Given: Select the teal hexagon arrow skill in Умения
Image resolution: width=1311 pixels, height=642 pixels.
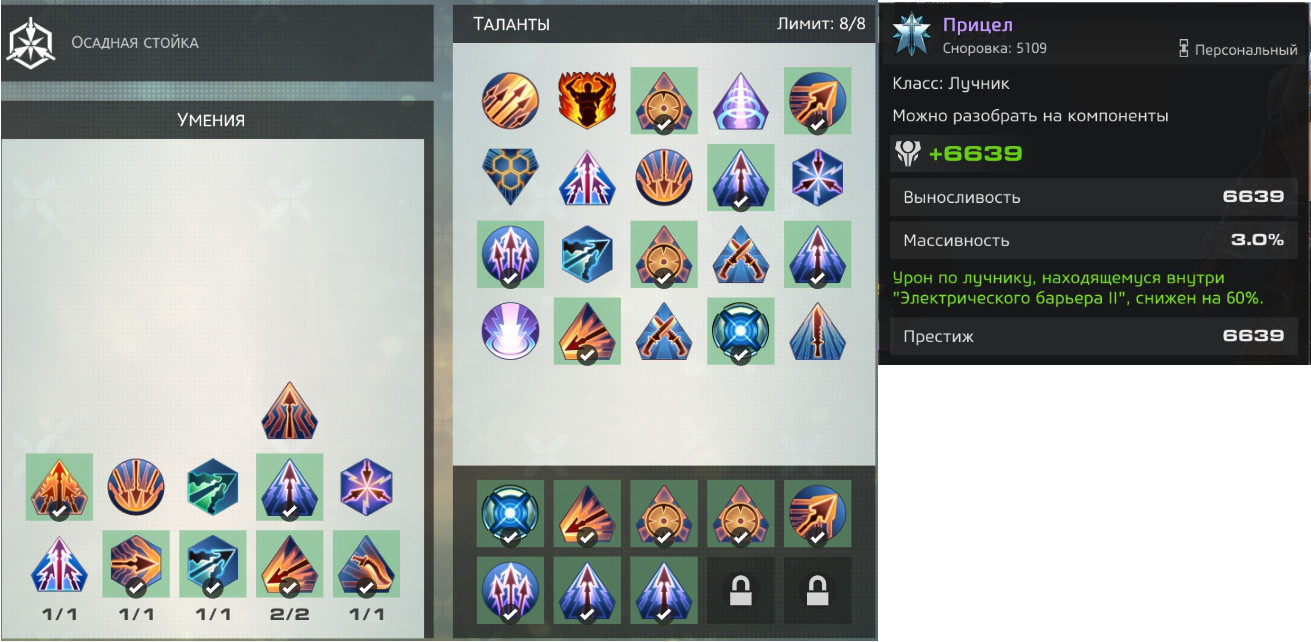Looking at the screenshot, I should click(x=213, y=487).
